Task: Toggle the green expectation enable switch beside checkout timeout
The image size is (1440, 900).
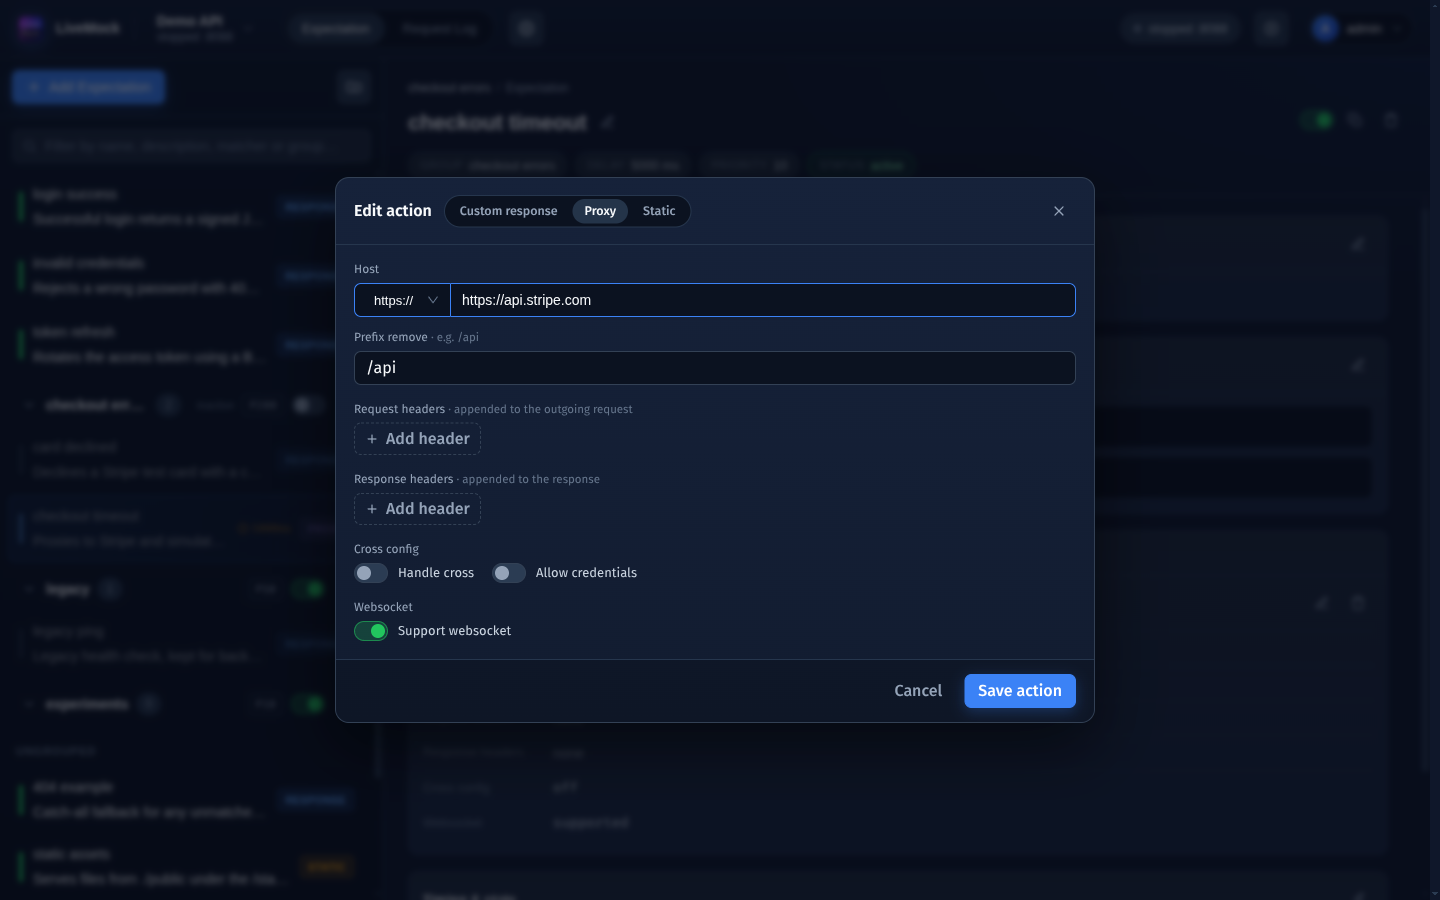Action: 1317,120
